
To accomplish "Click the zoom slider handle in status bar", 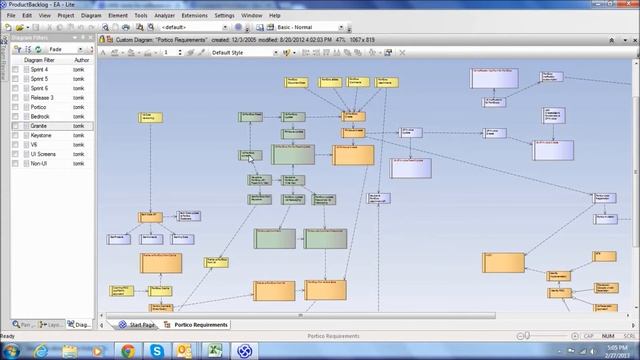I will click(527, 336).
